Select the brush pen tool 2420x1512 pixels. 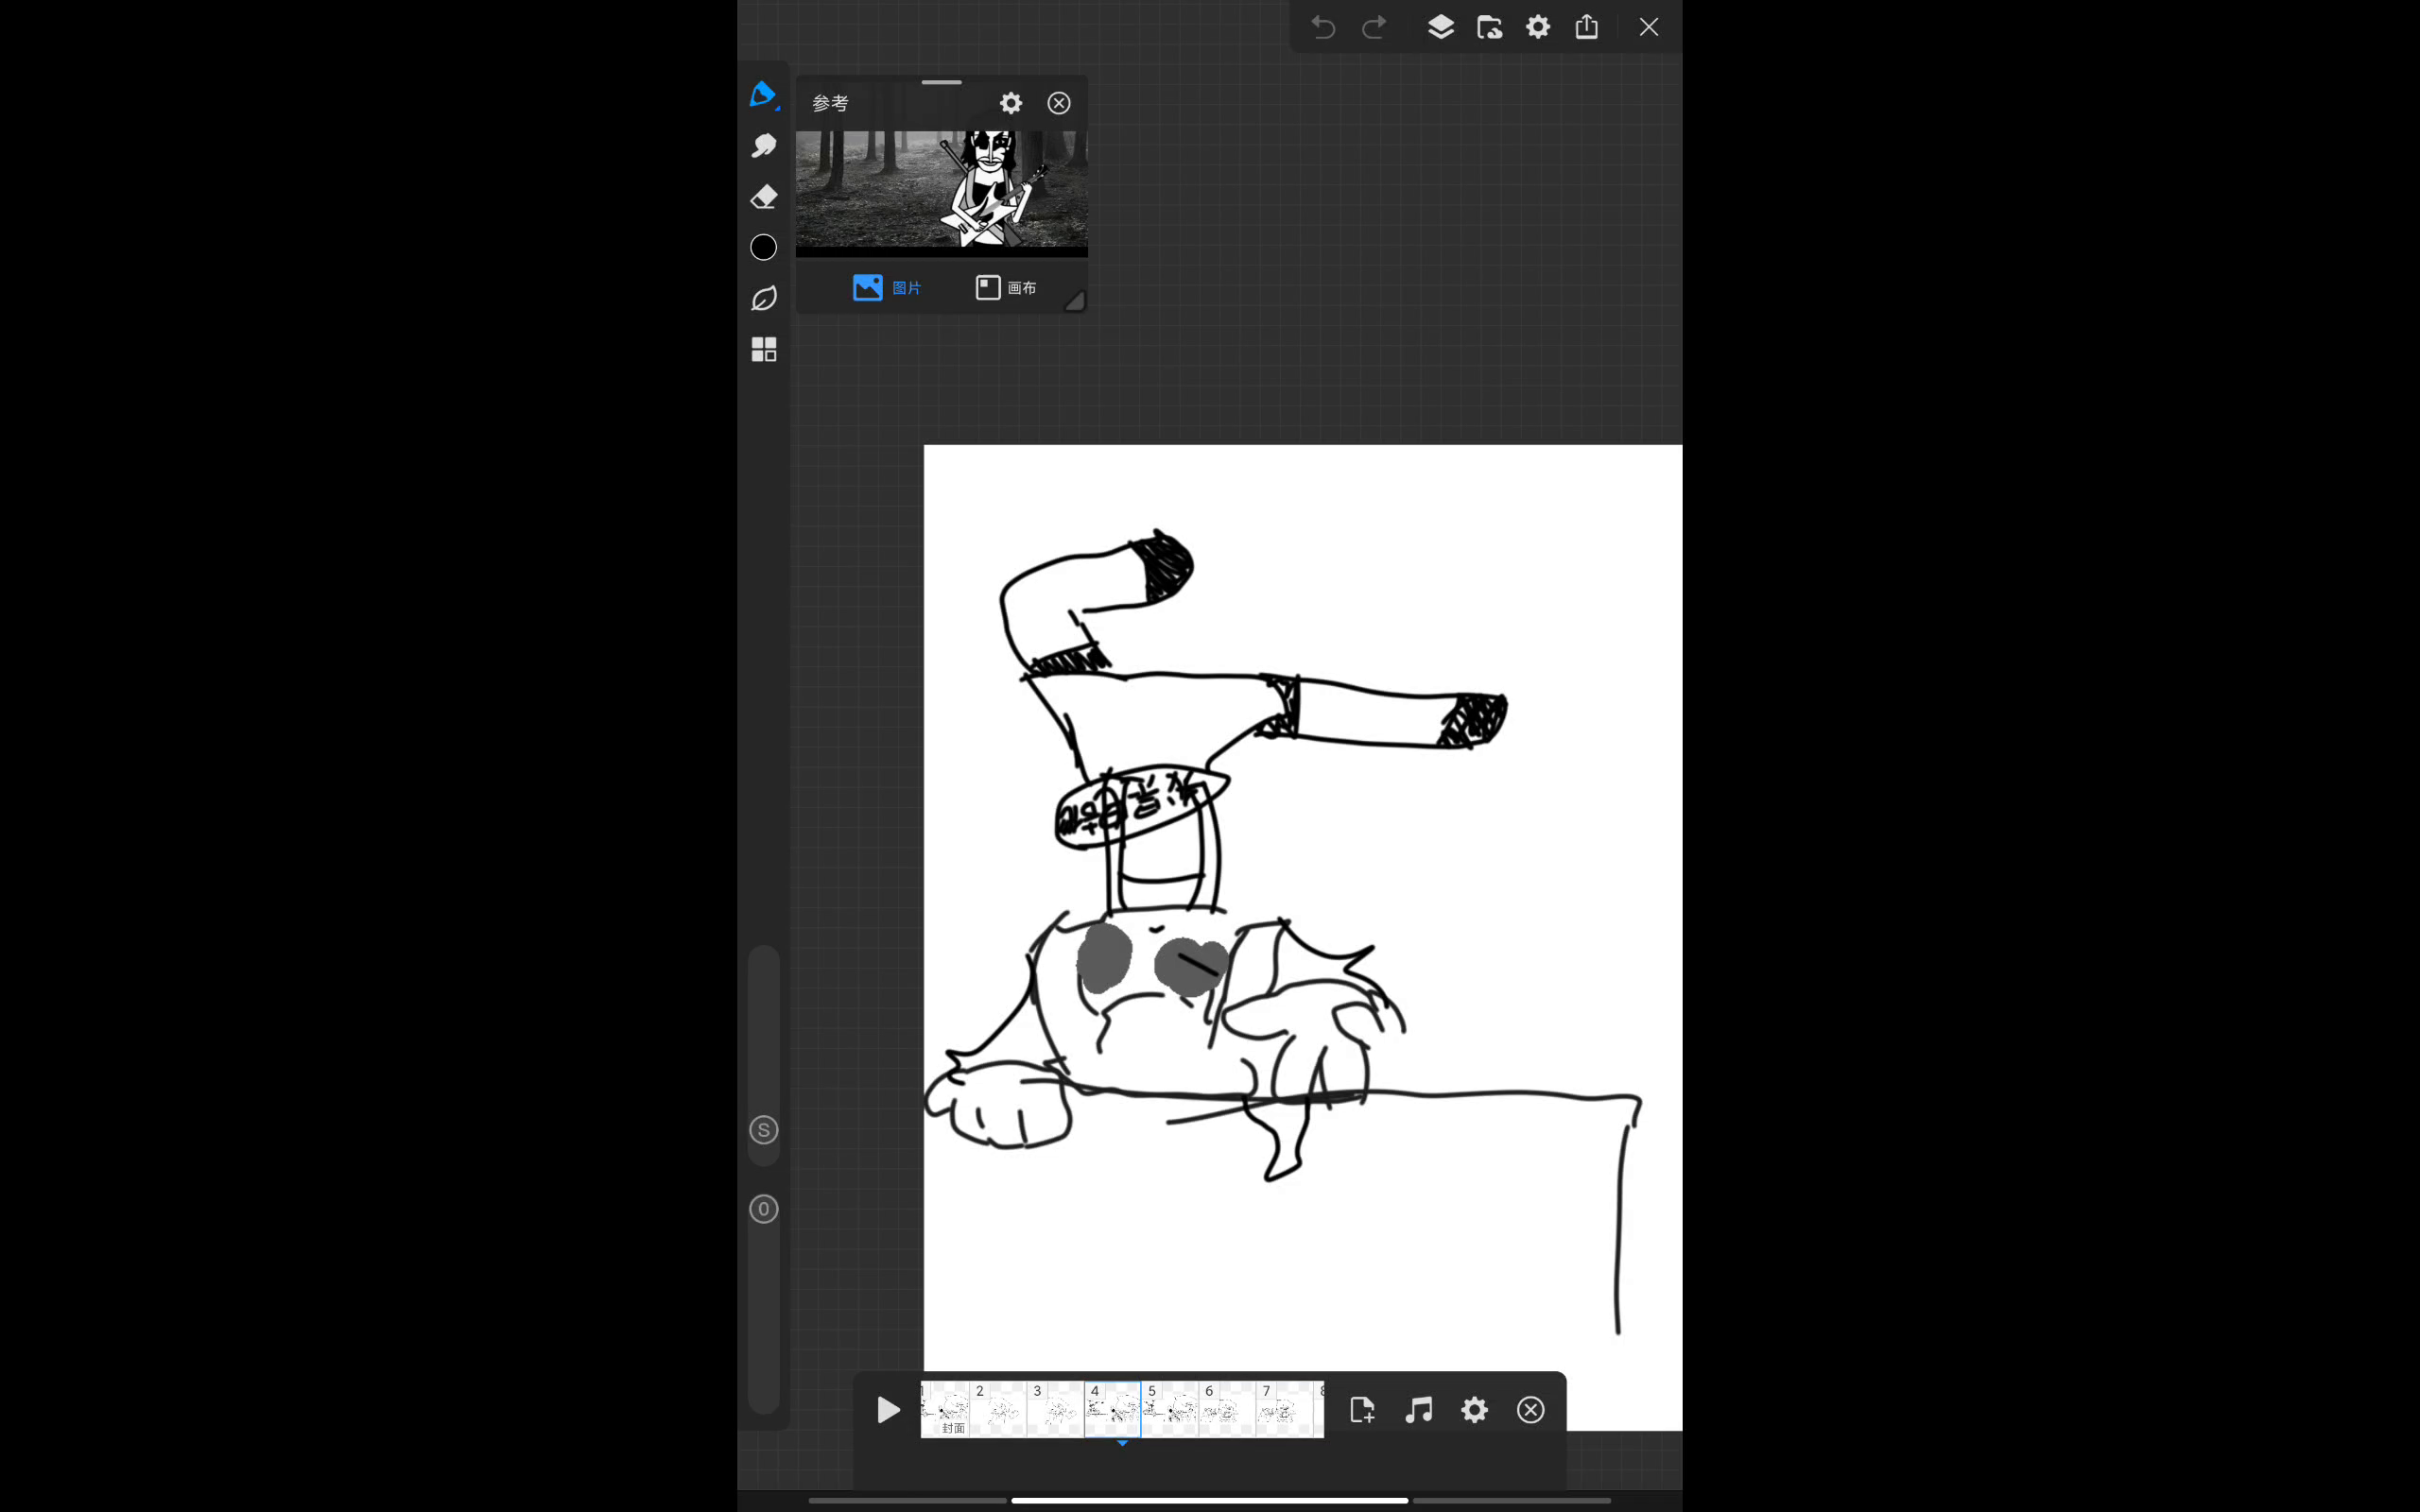tap(763, 95)
